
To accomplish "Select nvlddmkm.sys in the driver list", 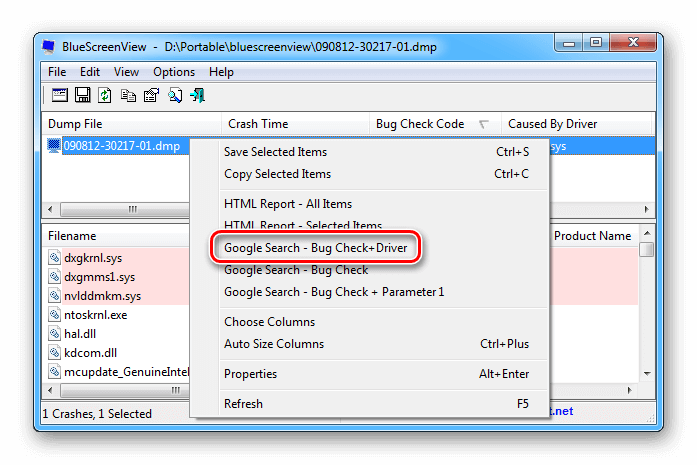I will click(x=102, y=296).
